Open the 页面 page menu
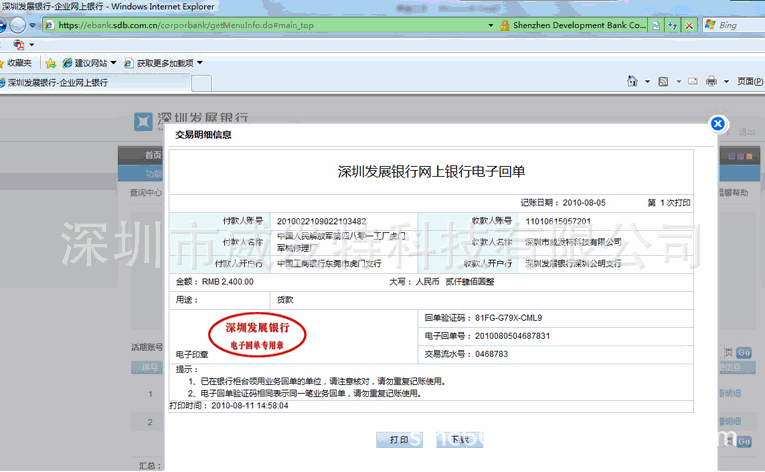Viewport: 765px width, 472px height. tap(748, 81)
